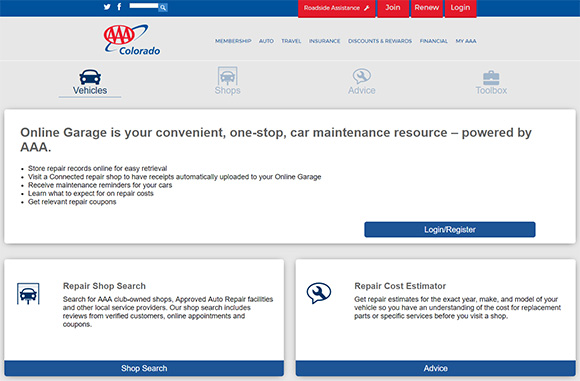Click the Shop Search button
The image size is (580, 381).
pyautogui.click(x=144, y=368)
